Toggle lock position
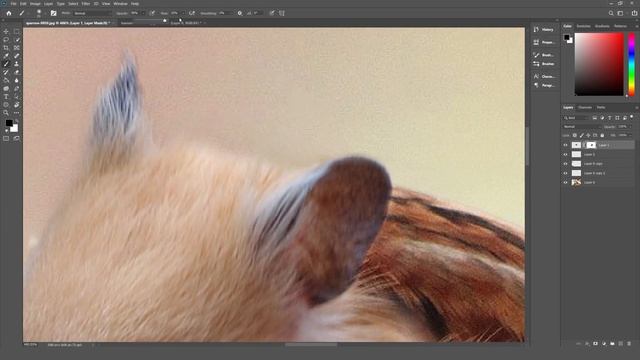Viewport: 640px width, 360px height. pyautogui.click(x=588, y=135)
